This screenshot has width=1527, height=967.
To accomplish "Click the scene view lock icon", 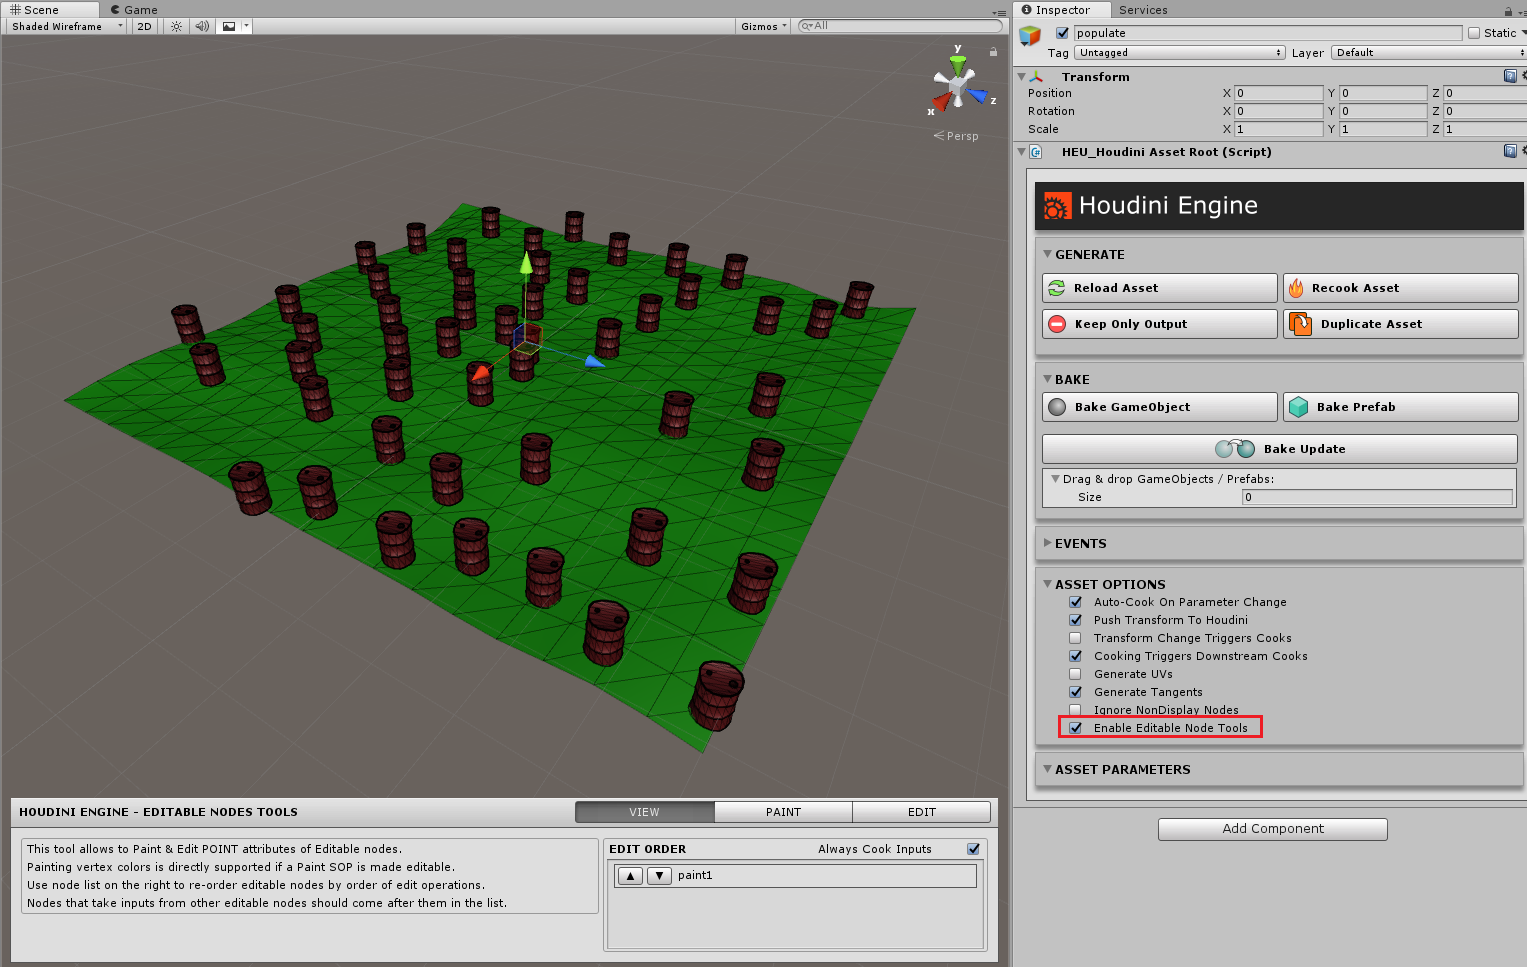I will pyautogui.click(x=993, y=52).
